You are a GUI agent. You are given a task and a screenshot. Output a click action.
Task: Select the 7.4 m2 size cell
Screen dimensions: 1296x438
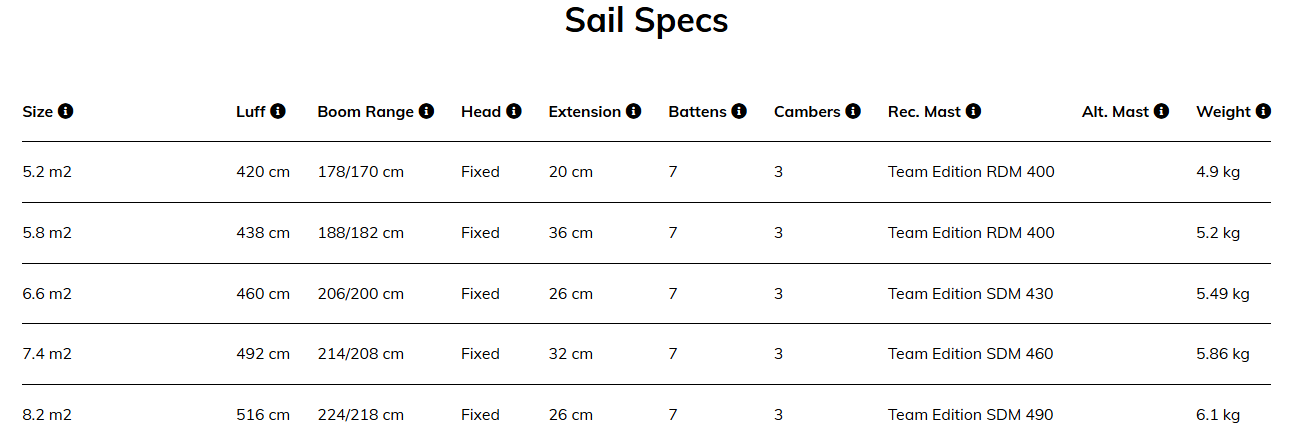47,354
